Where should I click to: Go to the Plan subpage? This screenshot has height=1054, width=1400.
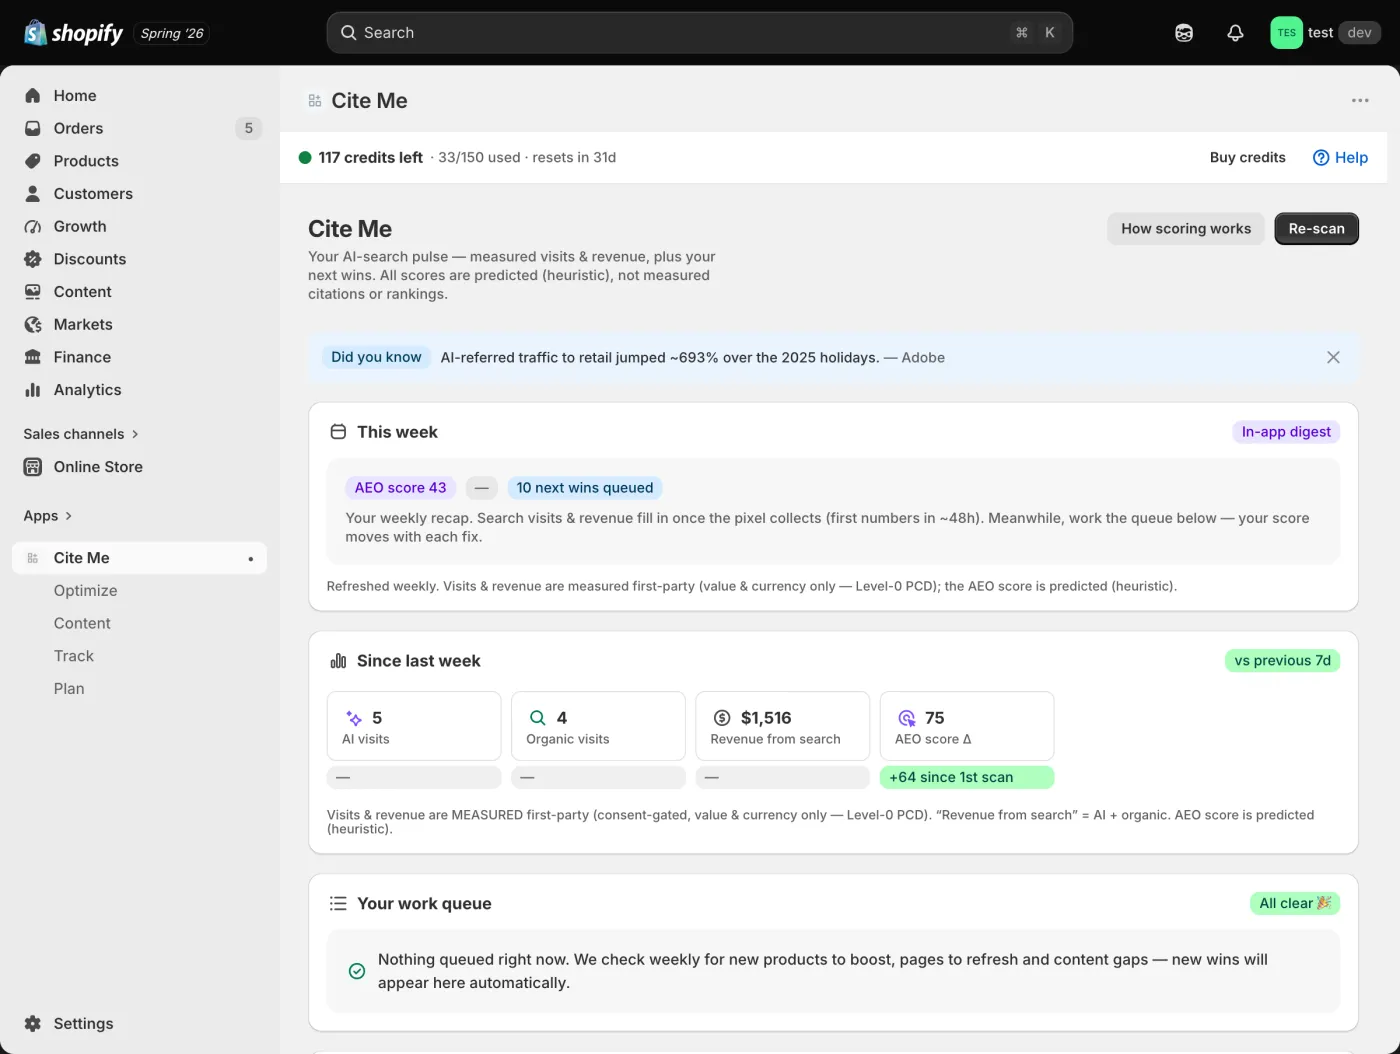coord(69,689)
